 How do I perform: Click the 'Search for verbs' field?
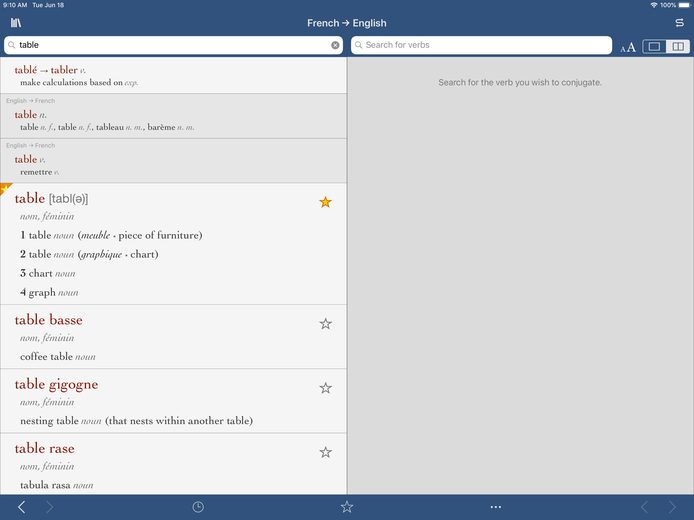(x=481, y=45)
